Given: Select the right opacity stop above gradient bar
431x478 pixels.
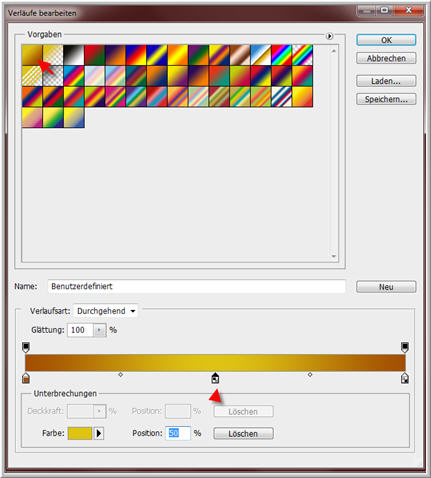Looking at the screenshot, I should 405,347.
